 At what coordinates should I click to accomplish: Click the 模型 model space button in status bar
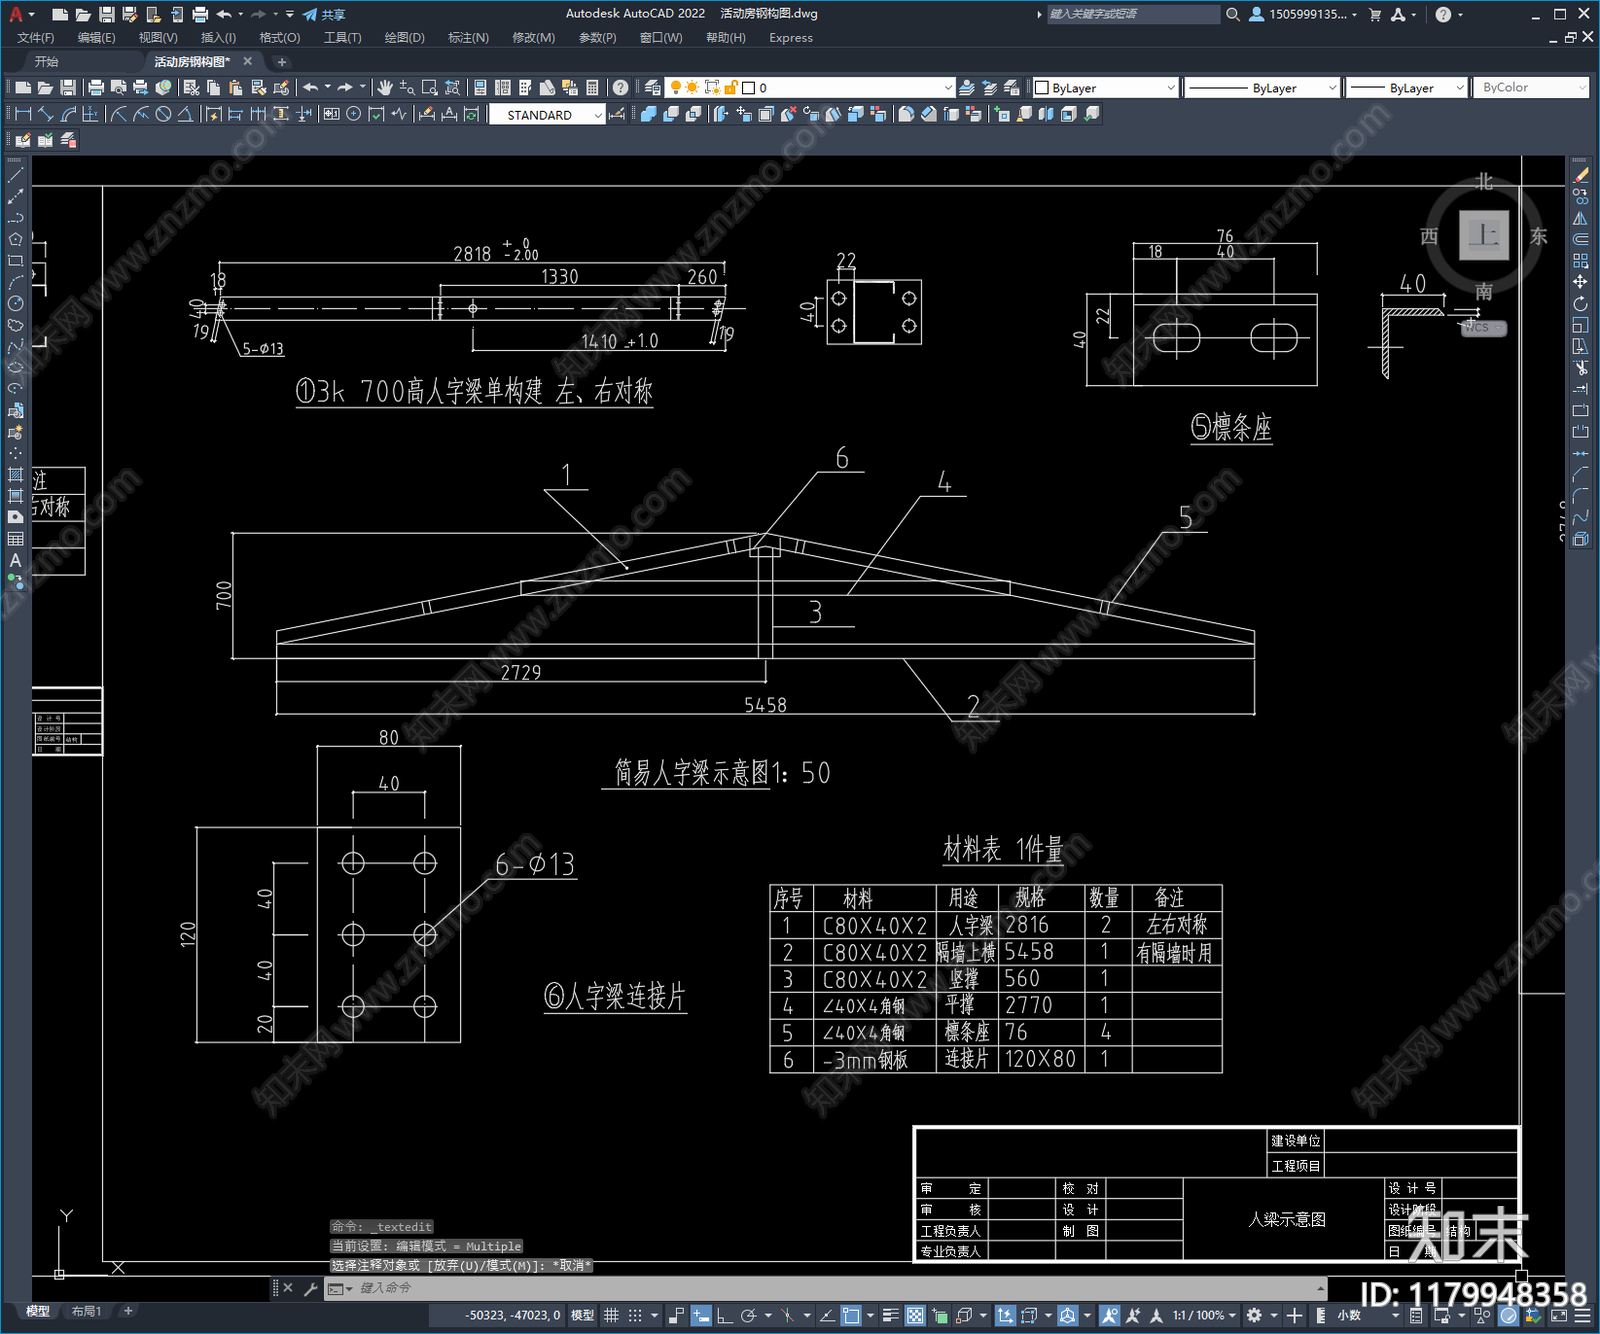[582, 1315]
